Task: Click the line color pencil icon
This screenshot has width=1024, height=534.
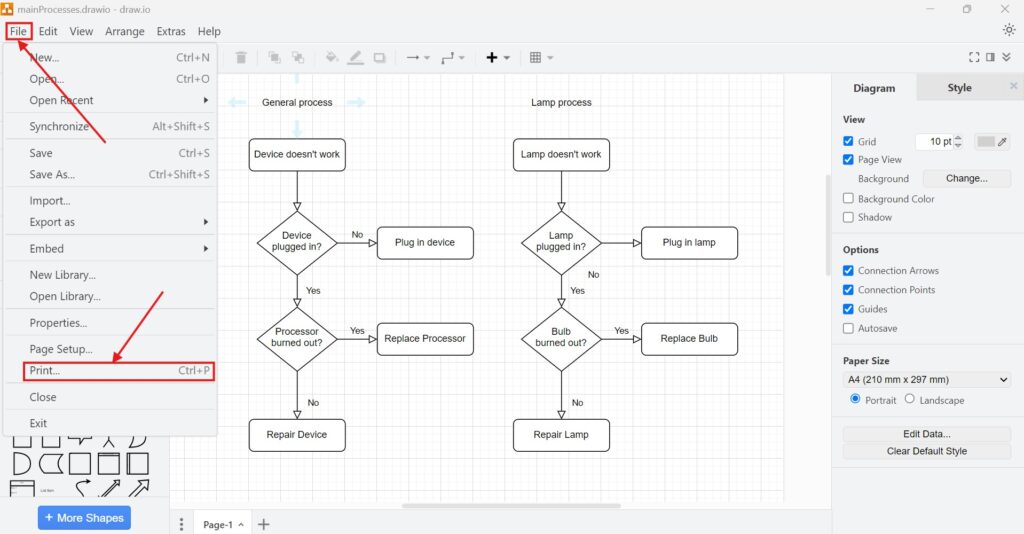Action: [355, 58]
